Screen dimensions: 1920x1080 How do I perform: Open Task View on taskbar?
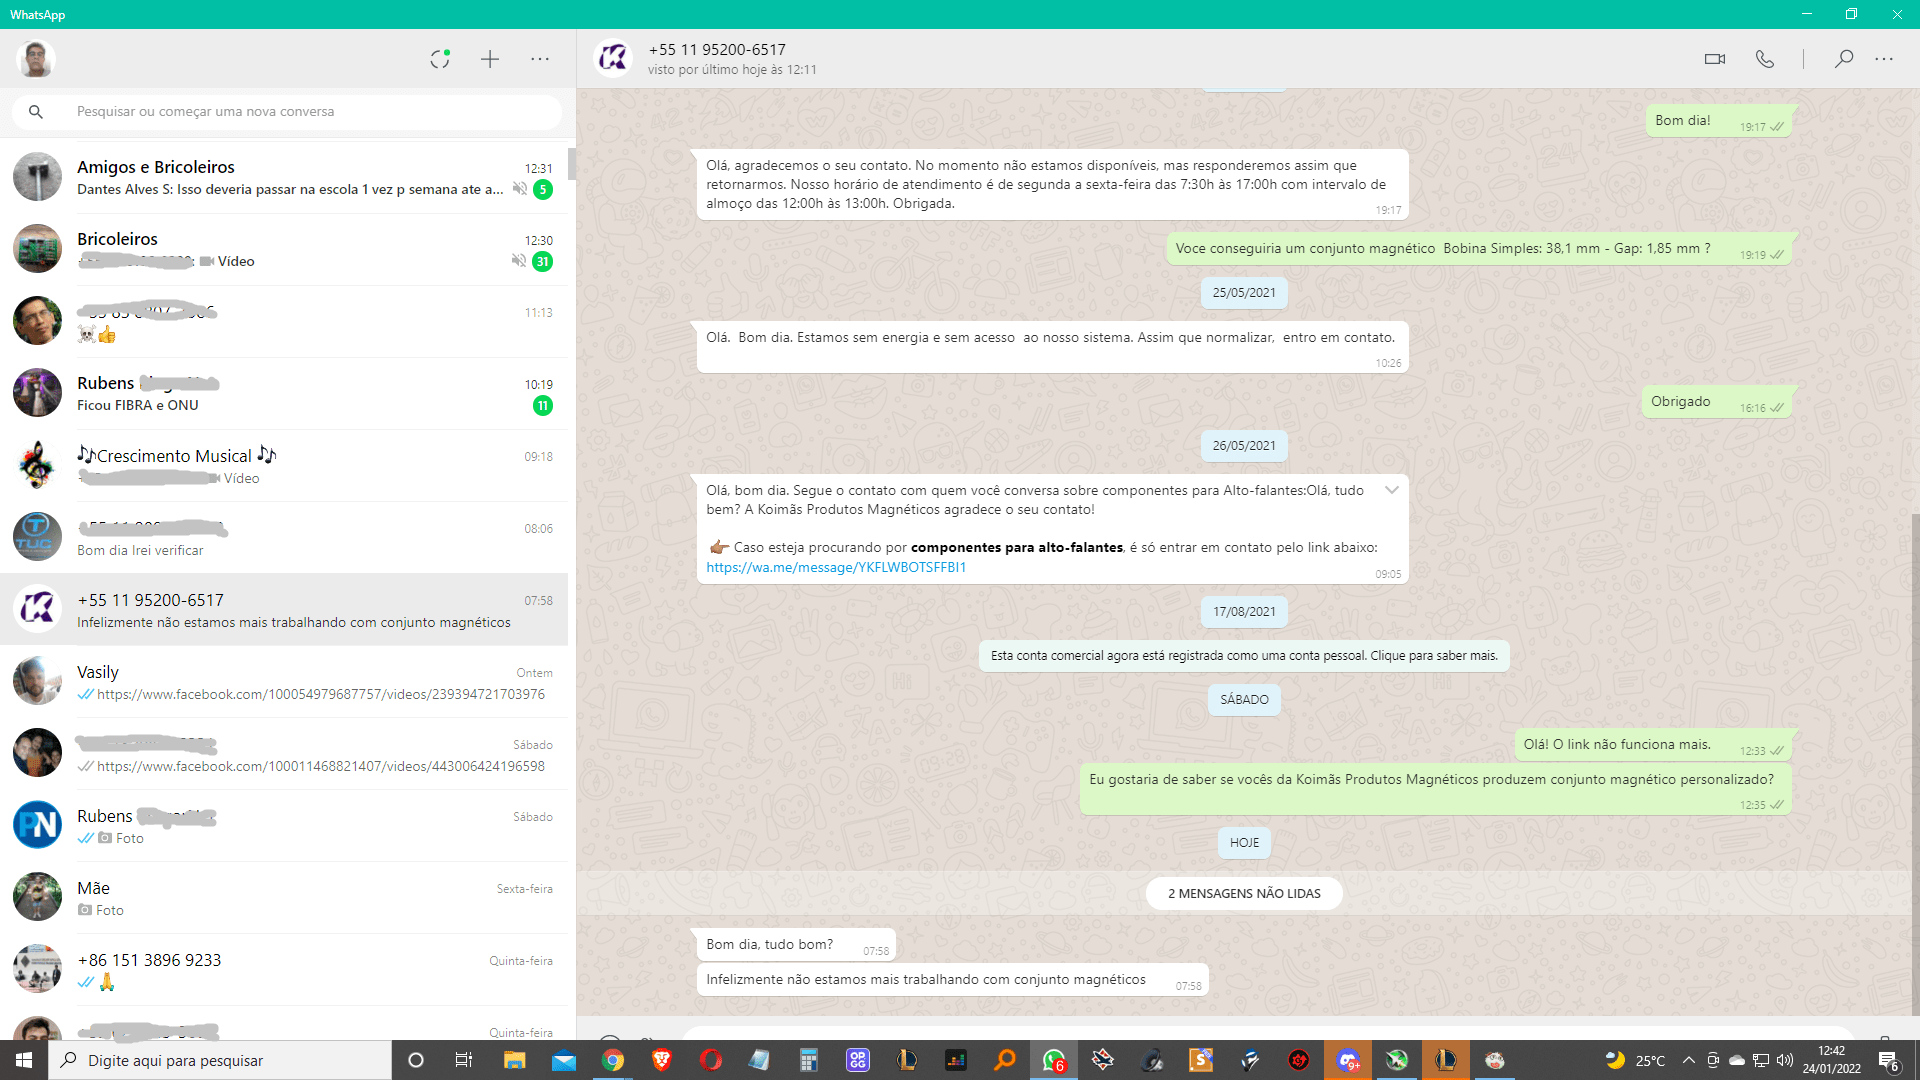(x=464, y=1060)
